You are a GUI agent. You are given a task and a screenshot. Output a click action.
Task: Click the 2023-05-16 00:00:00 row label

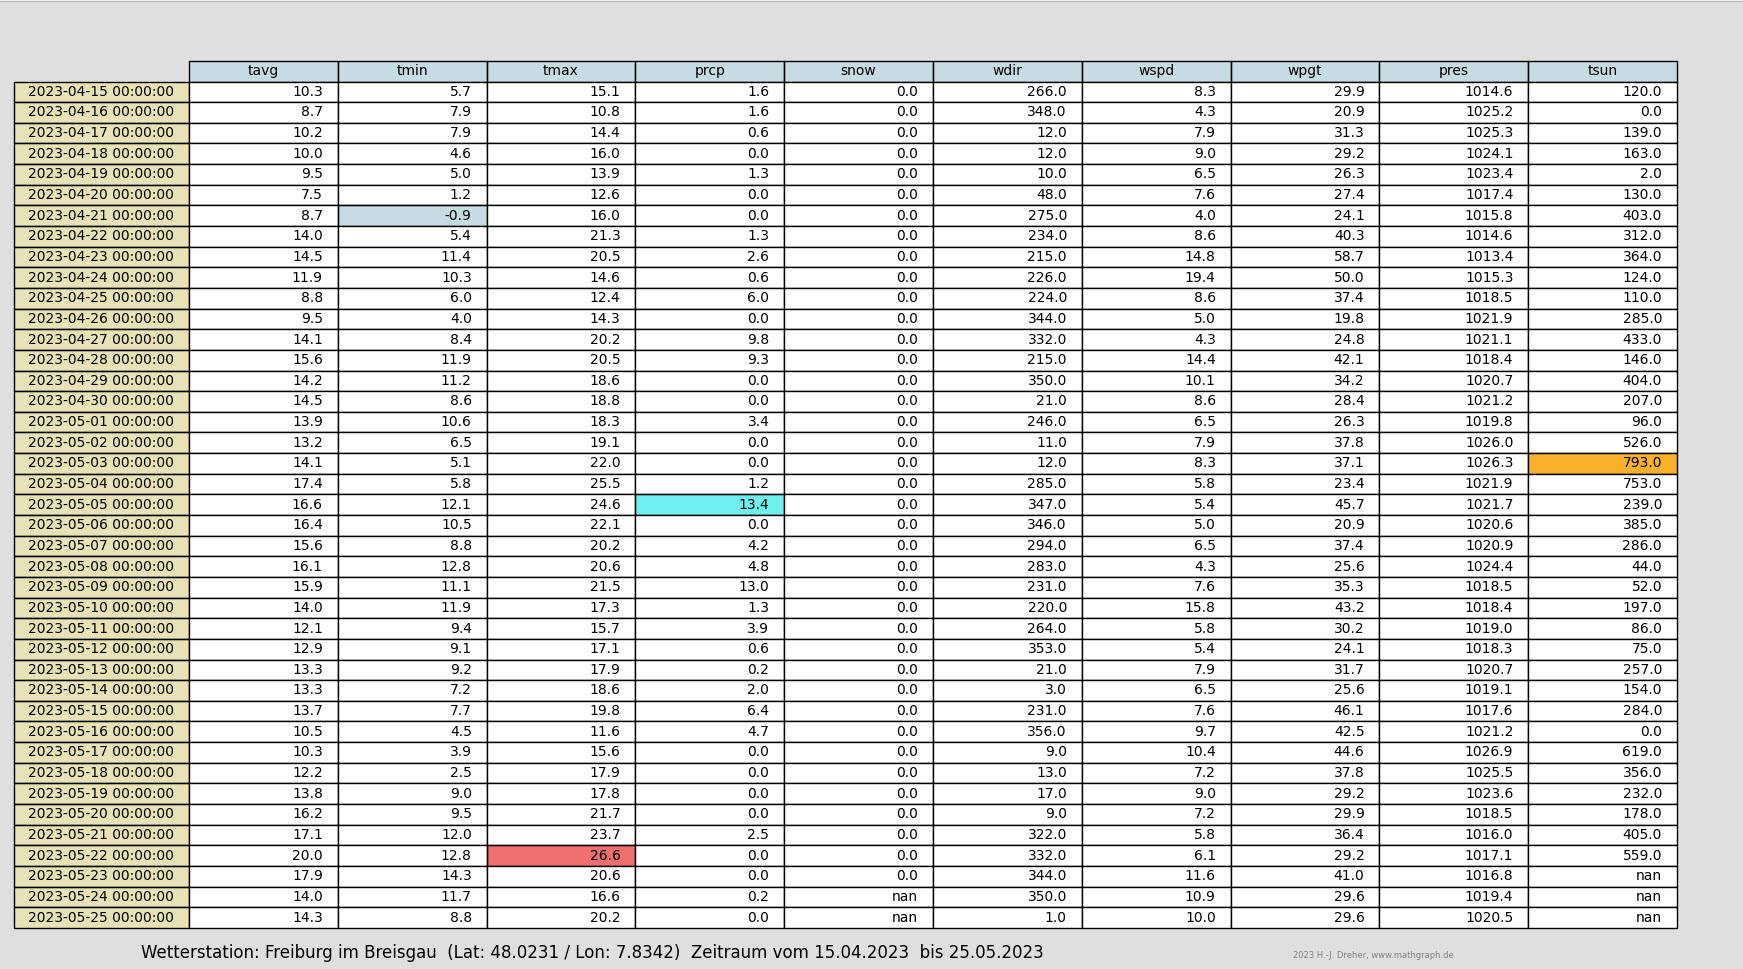[x=101, y=731]
